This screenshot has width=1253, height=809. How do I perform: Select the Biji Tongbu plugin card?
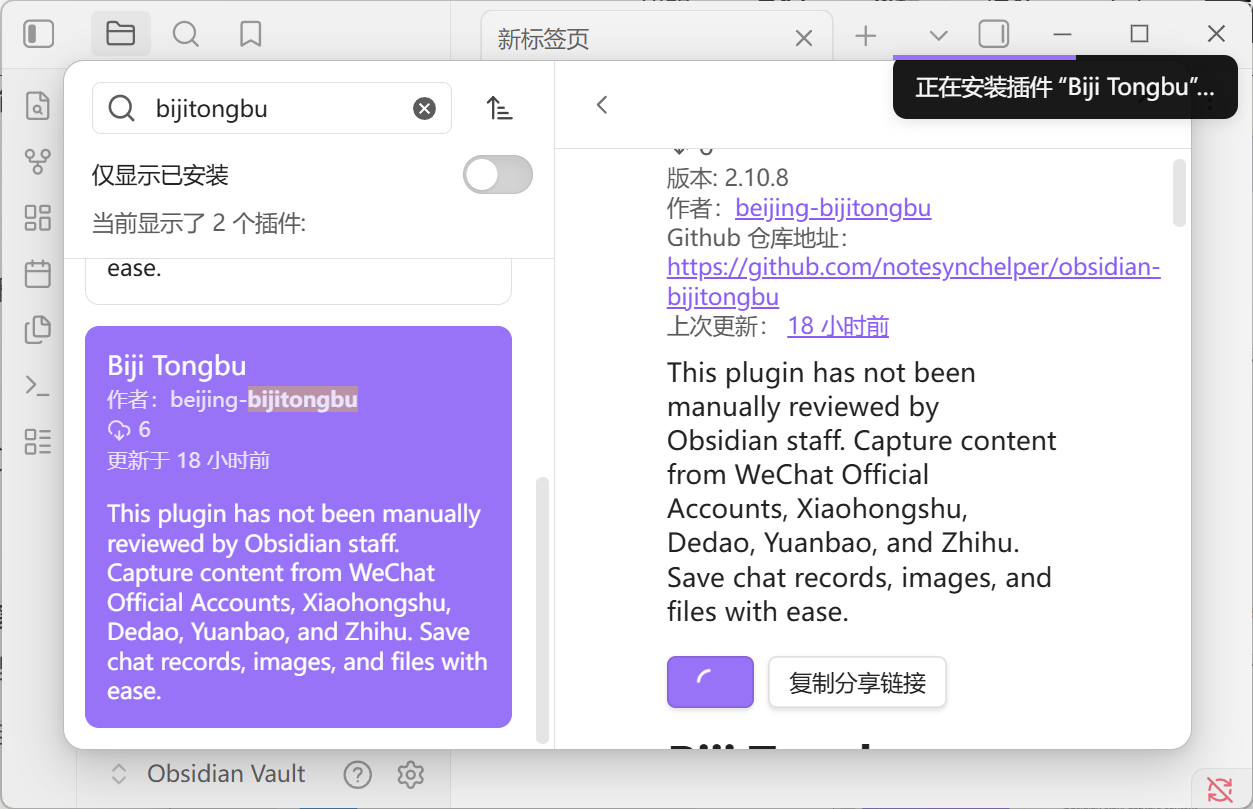click(298, 527)
